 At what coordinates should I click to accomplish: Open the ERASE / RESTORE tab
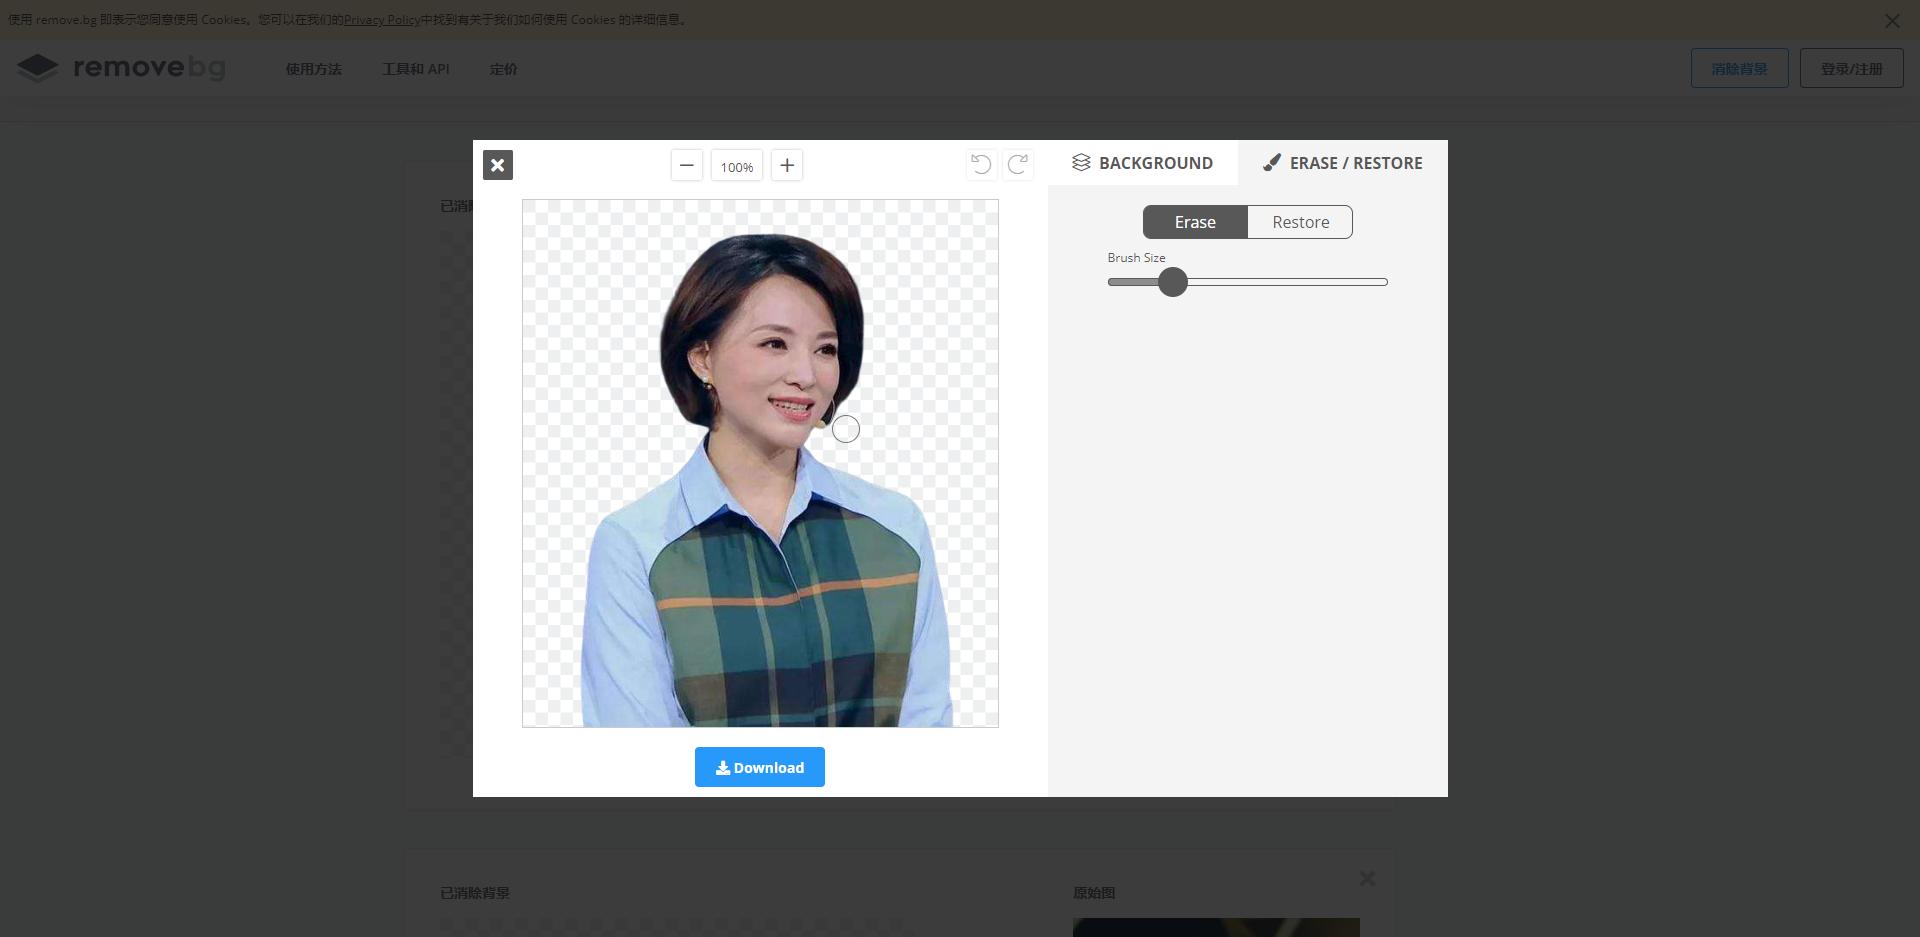1342,163
